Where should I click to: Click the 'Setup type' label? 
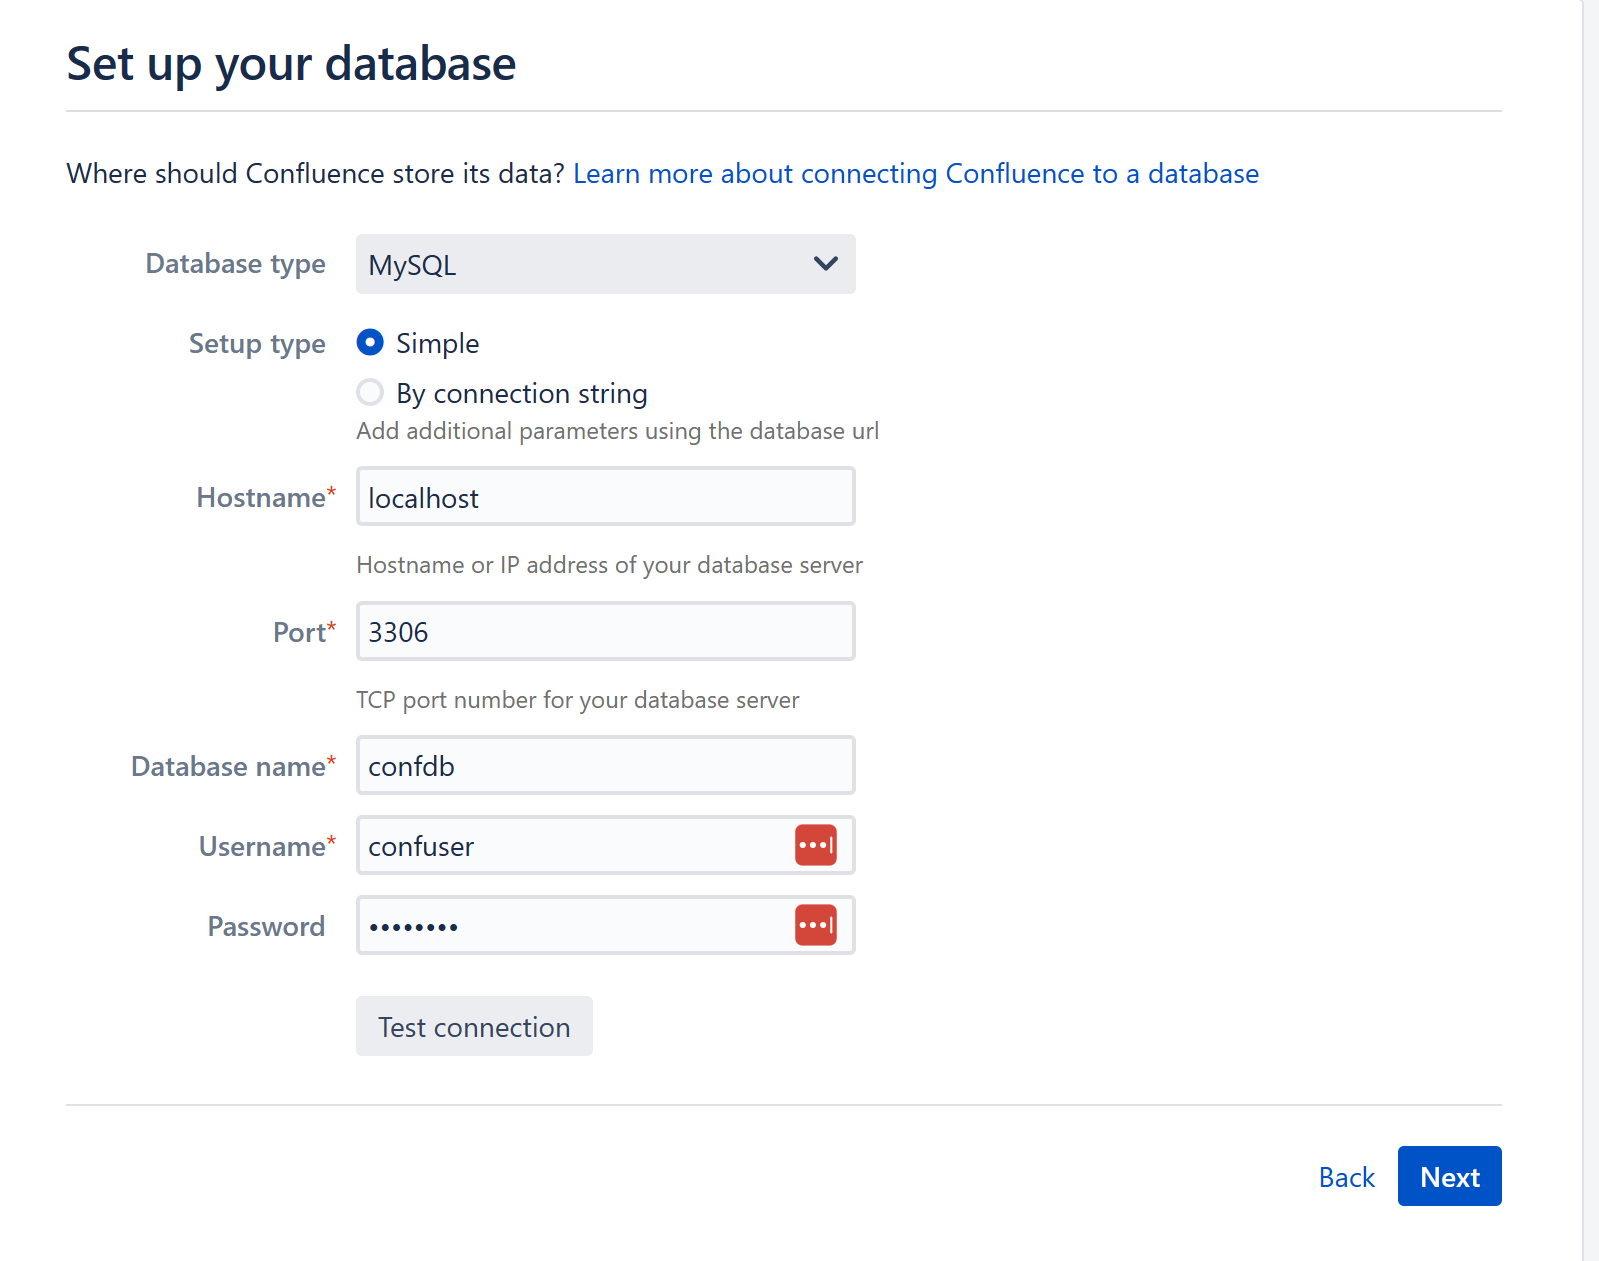pos(257,344)
